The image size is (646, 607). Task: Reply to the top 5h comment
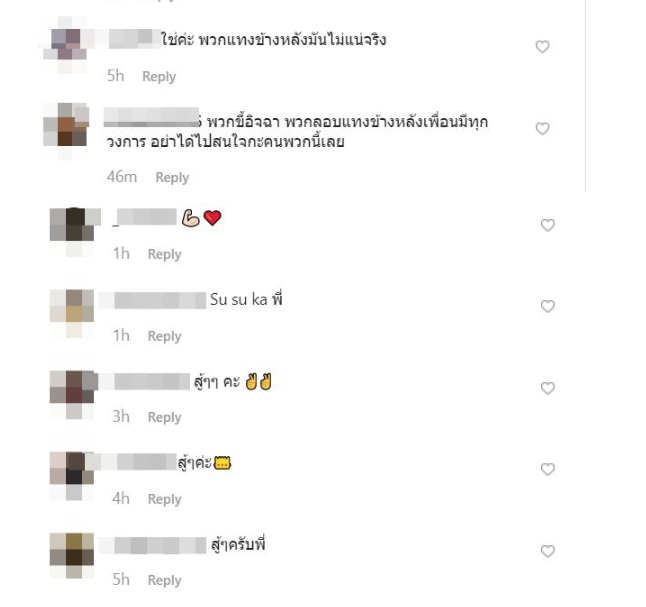point(159,77)
